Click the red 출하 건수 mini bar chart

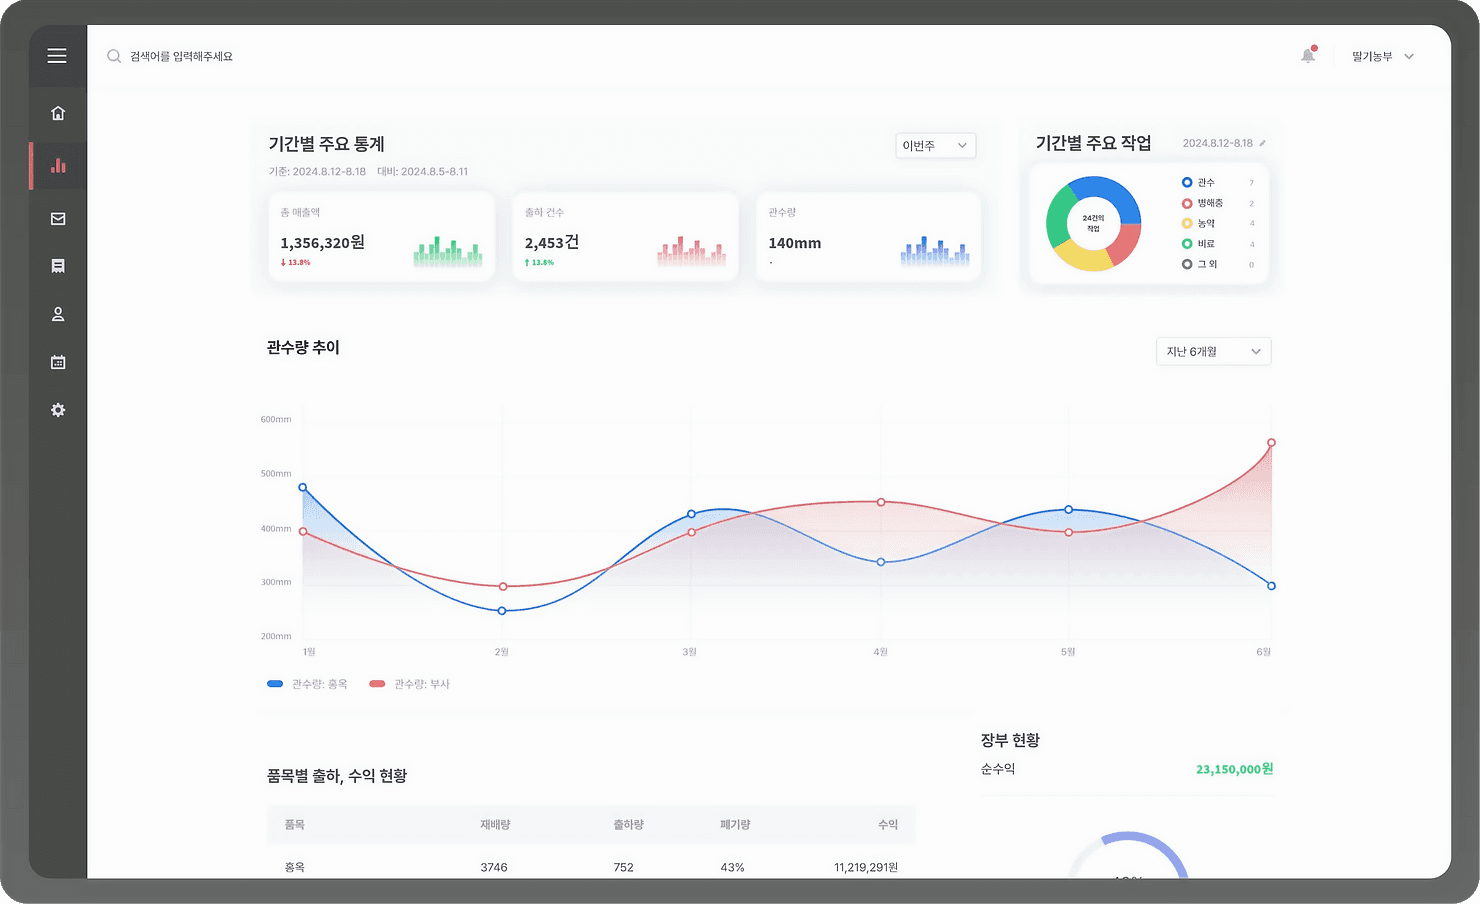[x=691, y=251]
